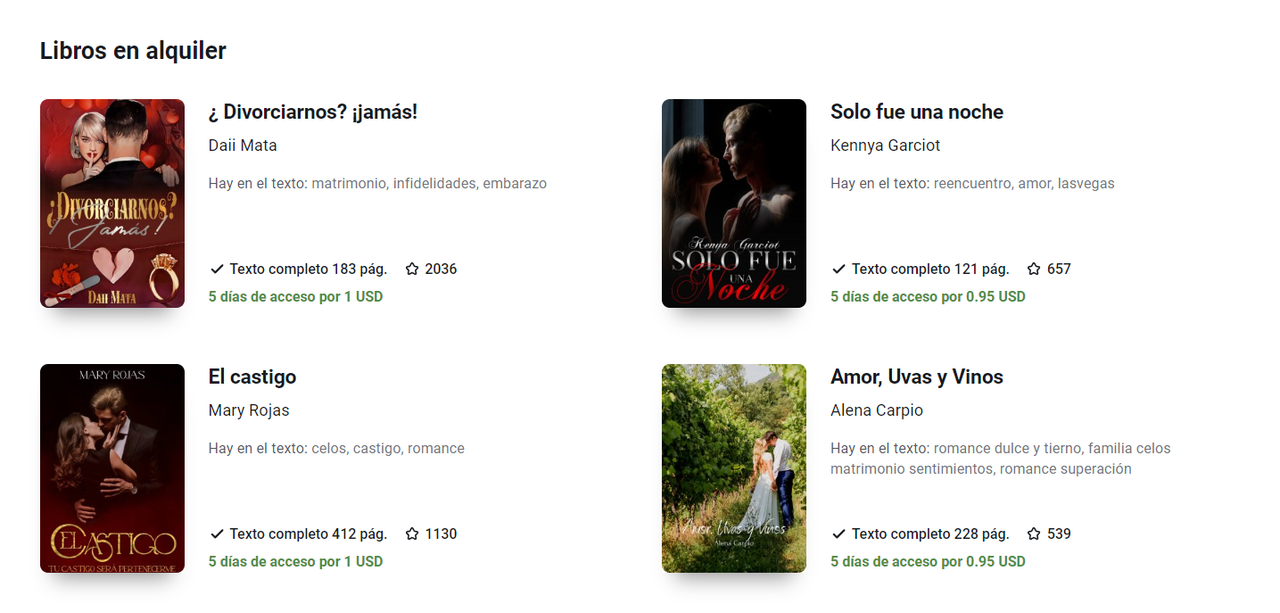1280x613 pixels.
Task: Click the star rating icon next to 2036
Action: pyautogui.click(x=412, y=269)
